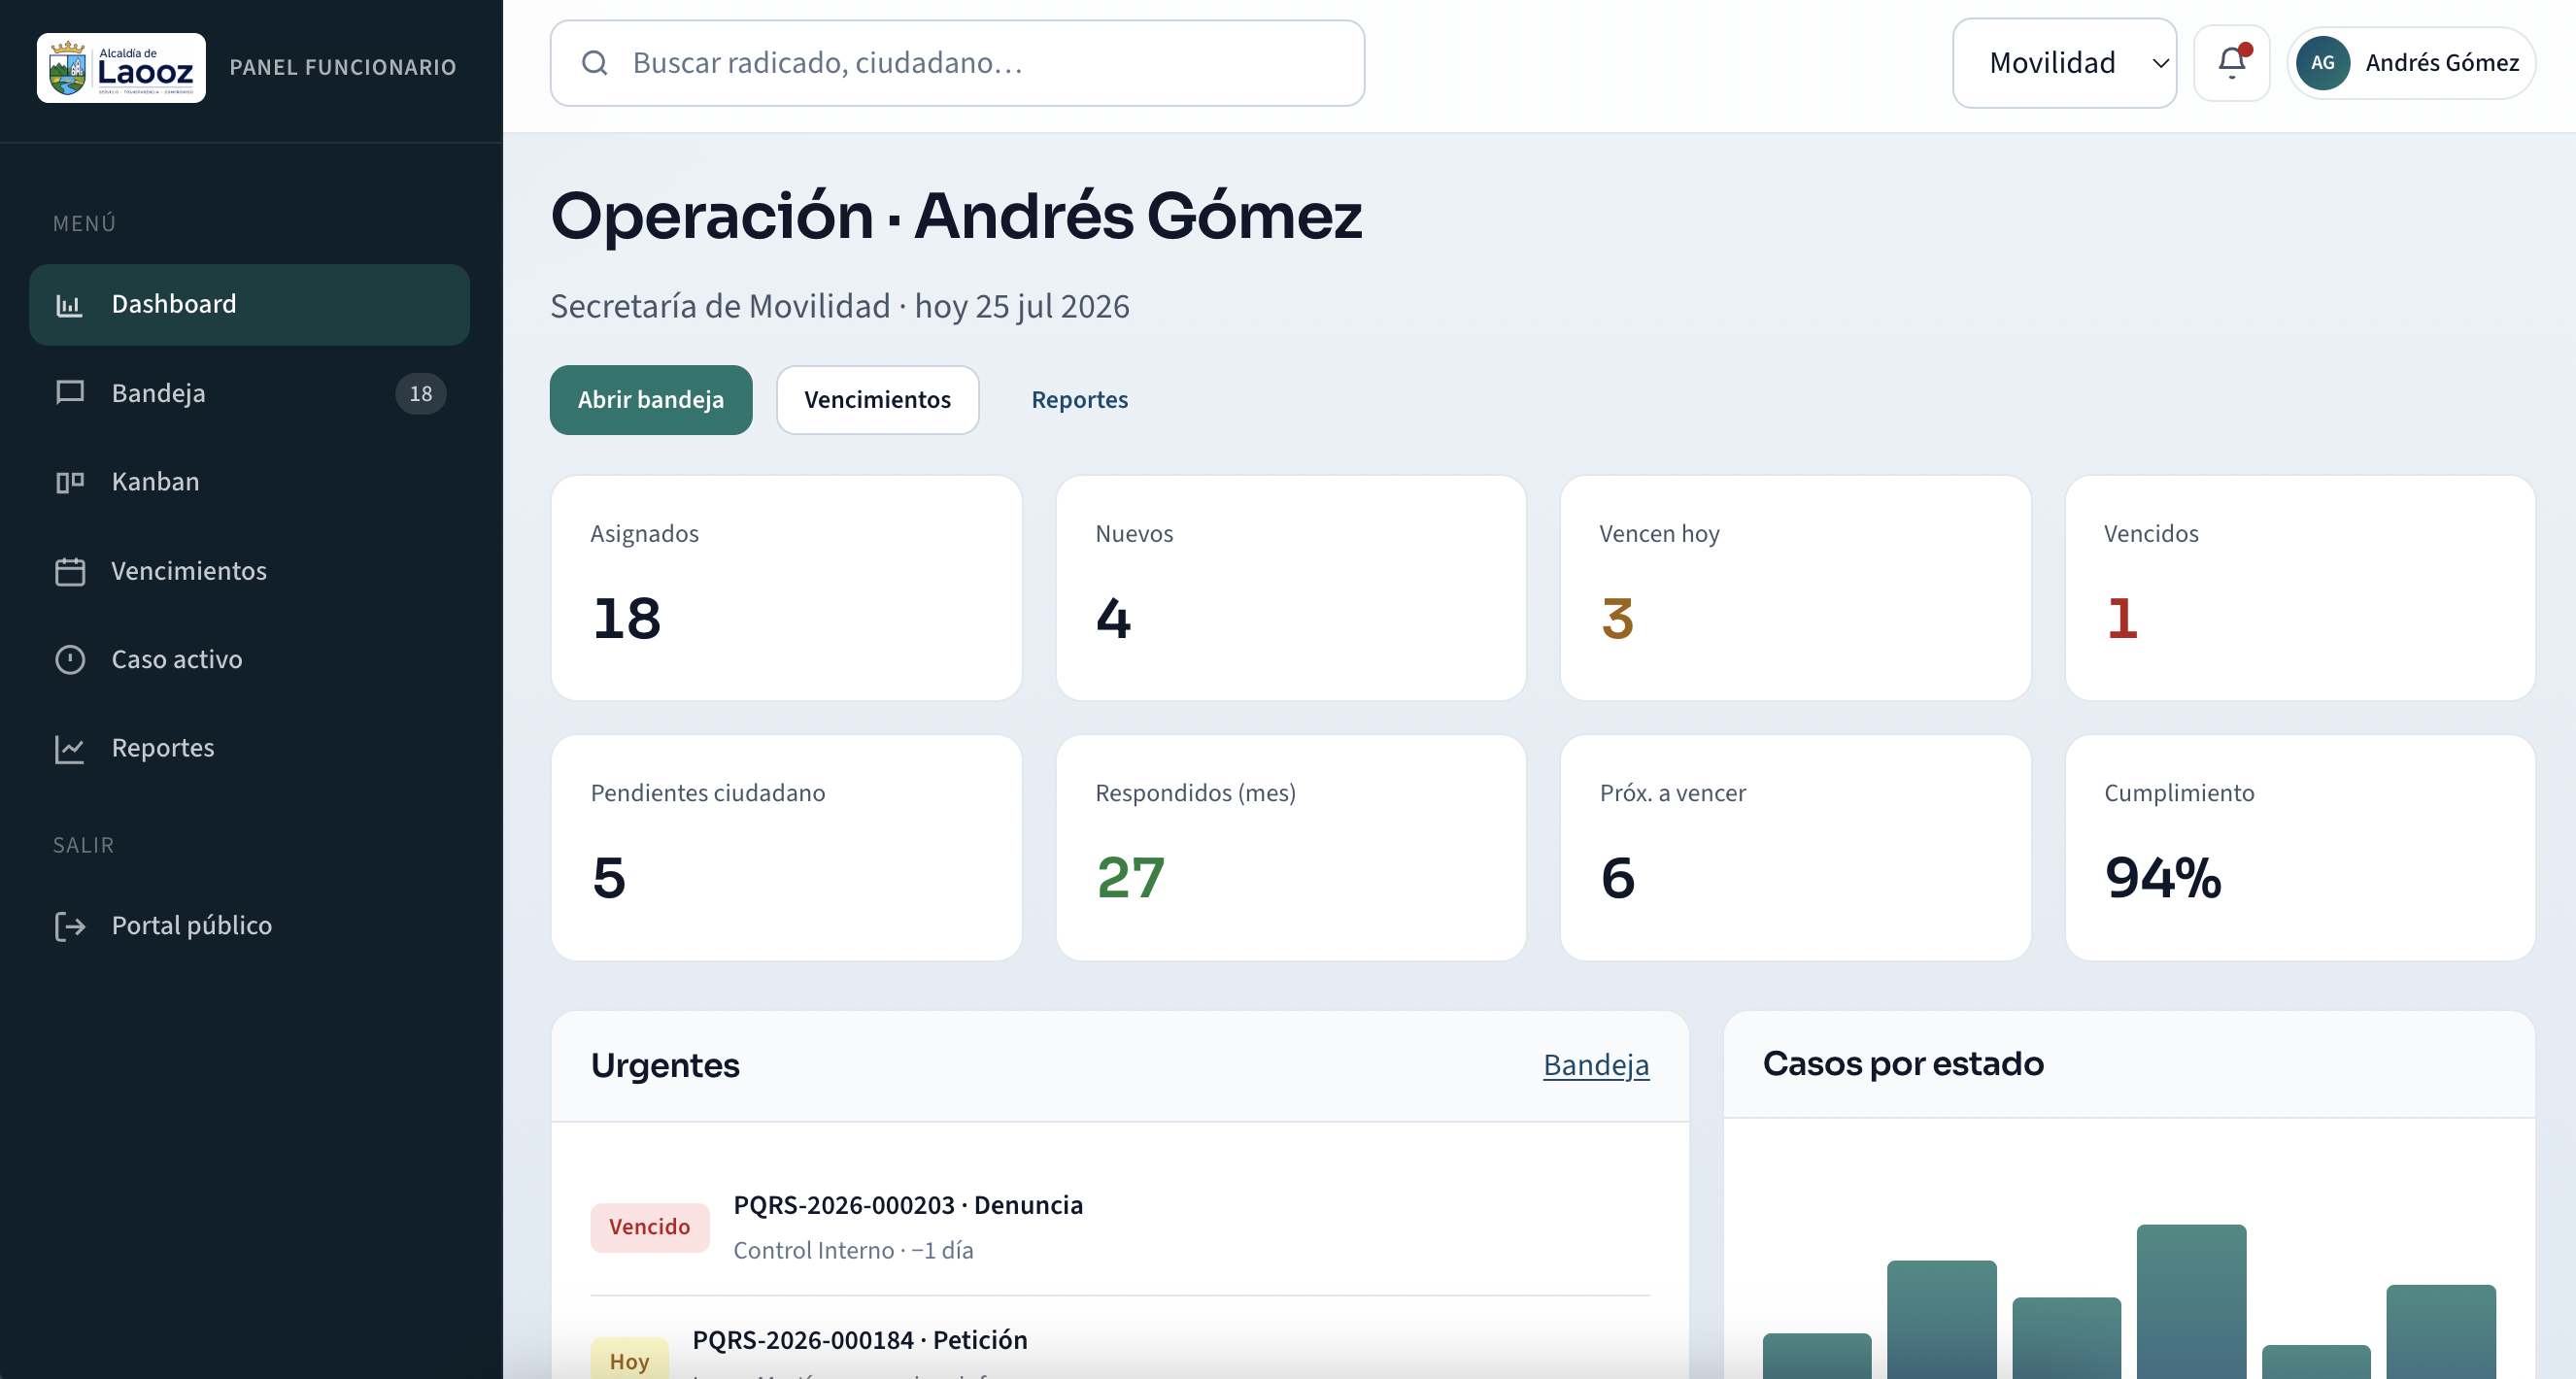
Task: Click the PANEL FUNCIONARIO label
Action: tap(343, 67)
